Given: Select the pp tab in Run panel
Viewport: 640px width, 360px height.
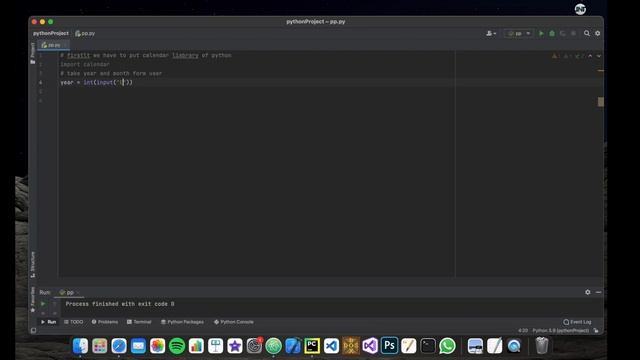Looking at the screenshot, I should point(69,292).
